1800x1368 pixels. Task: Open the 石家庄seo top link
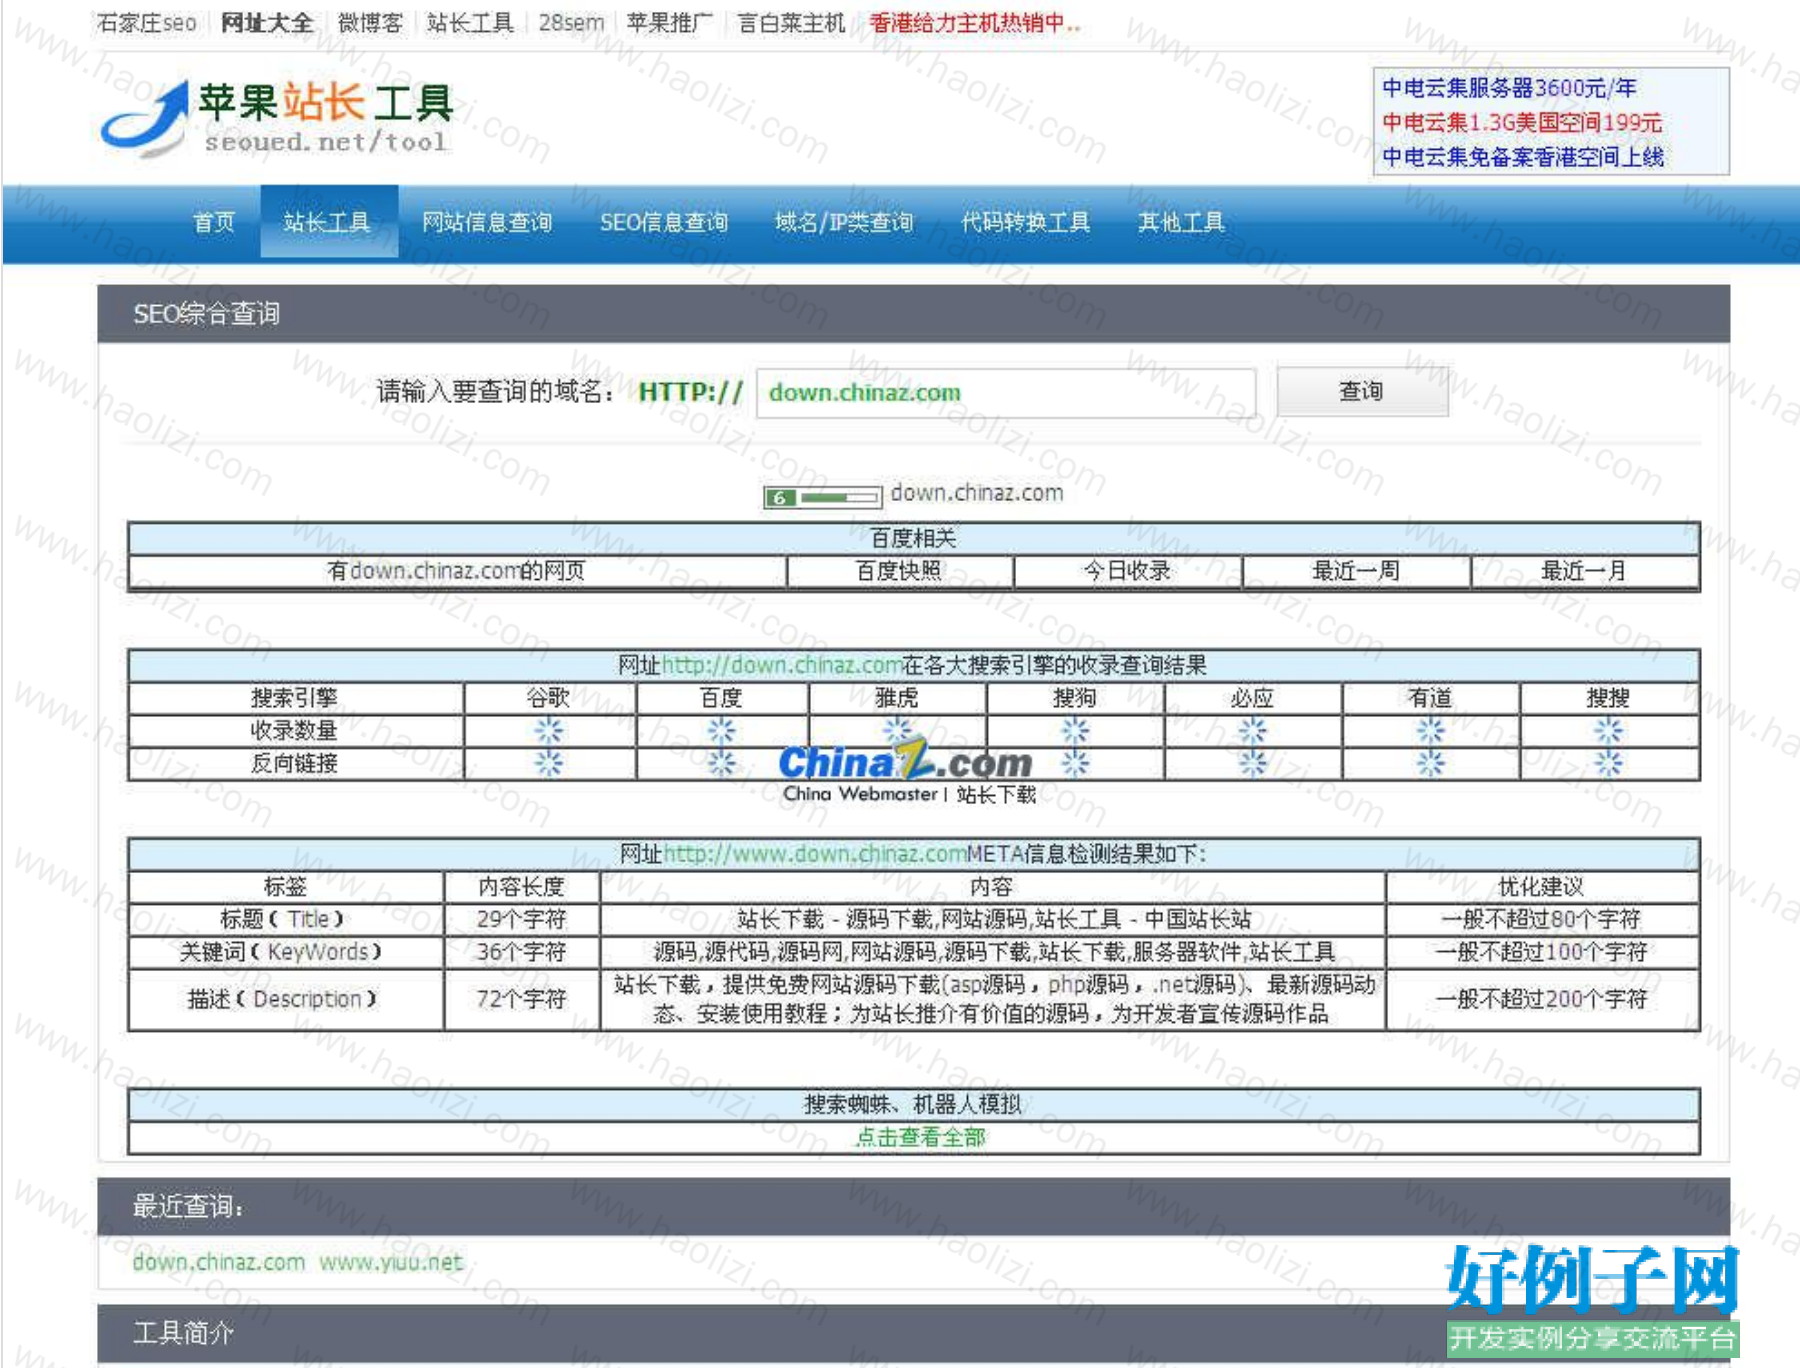click(146, 23)
